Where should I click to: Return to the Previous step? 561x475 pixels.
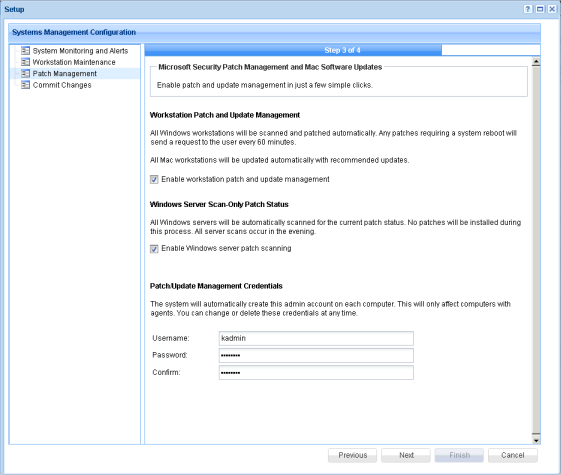pos(352,455)
